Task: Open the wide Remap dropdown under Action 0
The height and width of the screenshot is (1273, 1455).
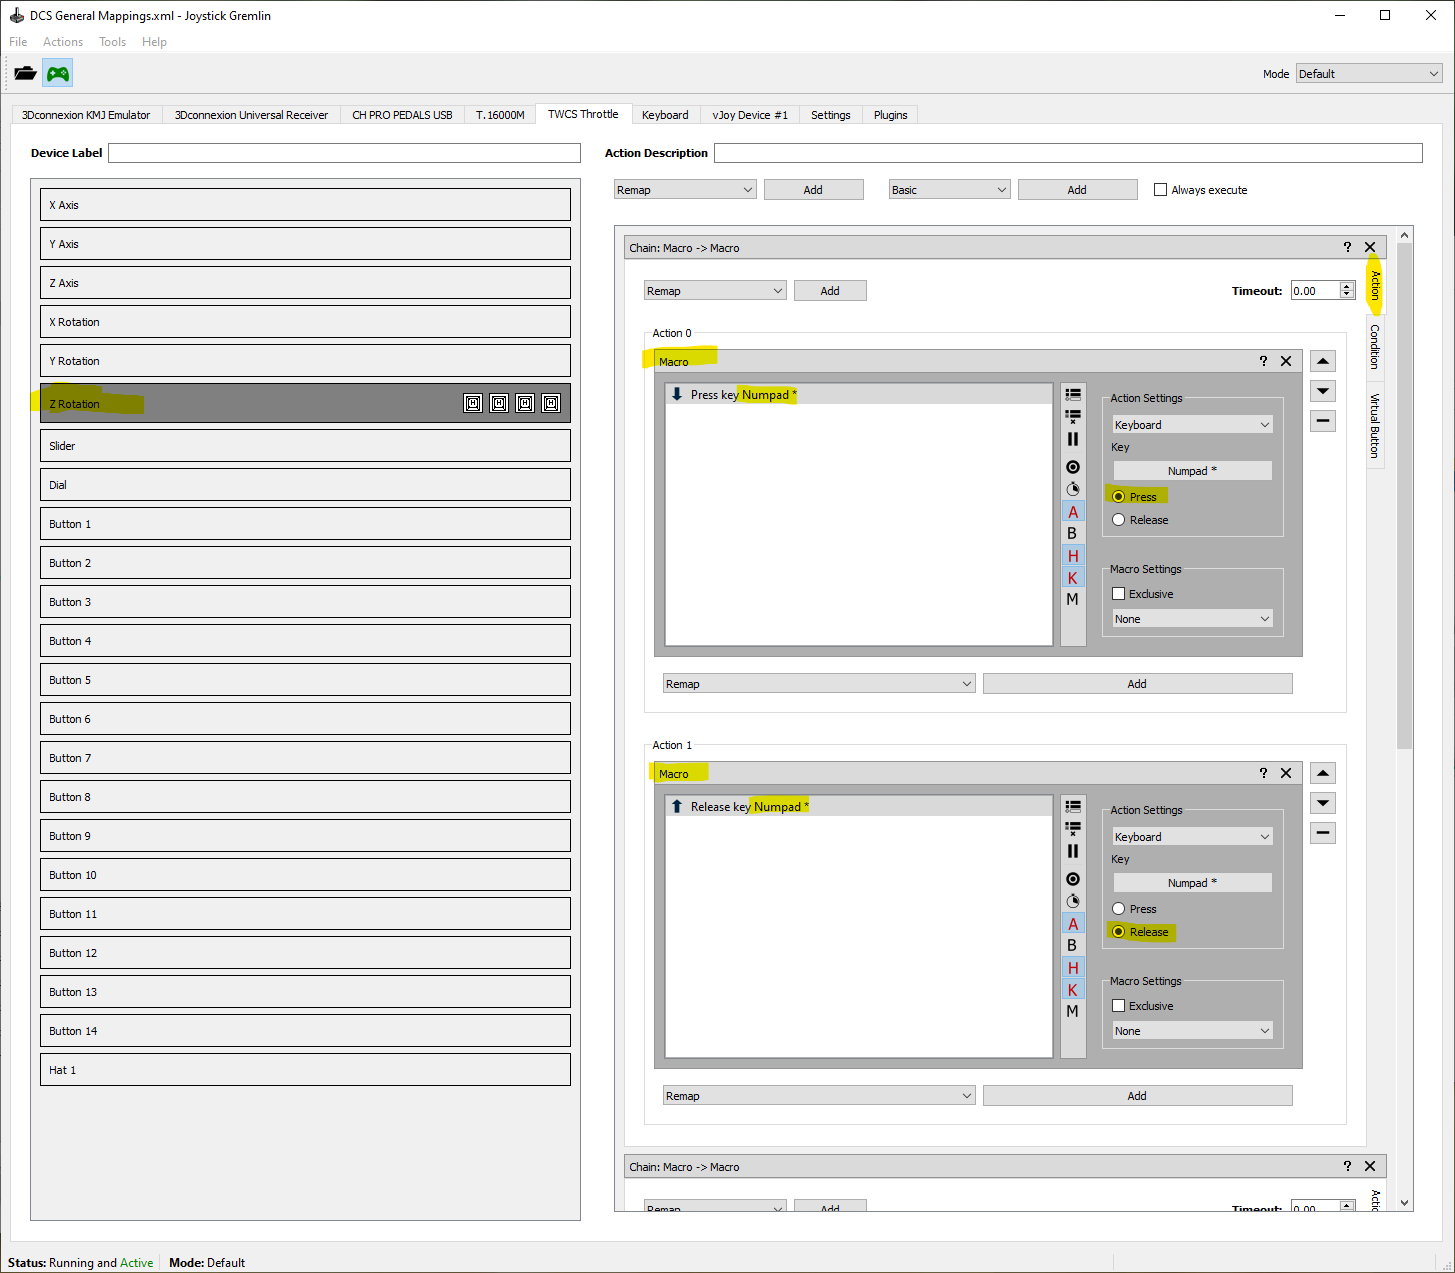Action: click(819, 684)
